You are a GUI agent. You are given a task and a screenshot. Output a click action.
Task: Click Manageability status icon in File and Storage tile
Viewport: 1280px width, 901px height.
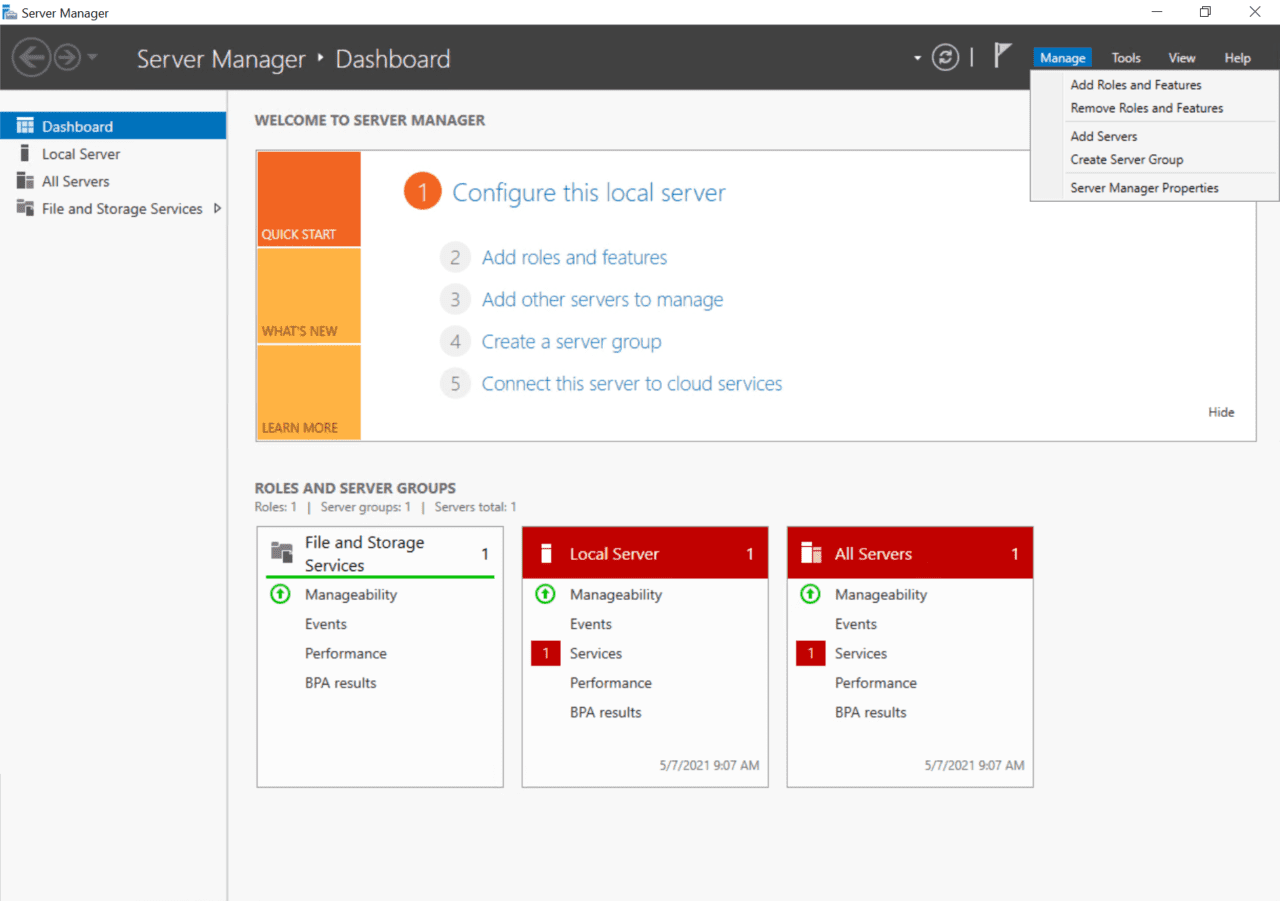tap(280, 594)
